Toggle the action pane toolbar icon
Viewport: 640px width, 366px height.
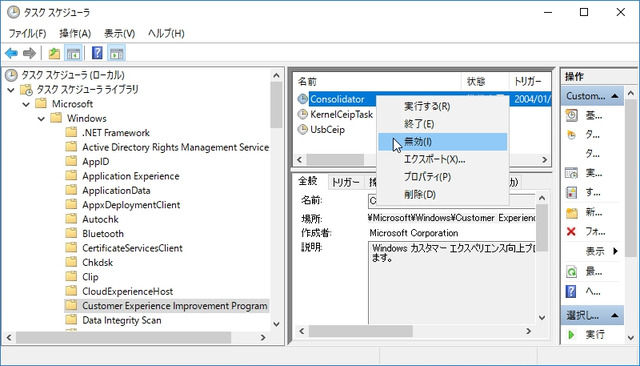click(117, 53)
